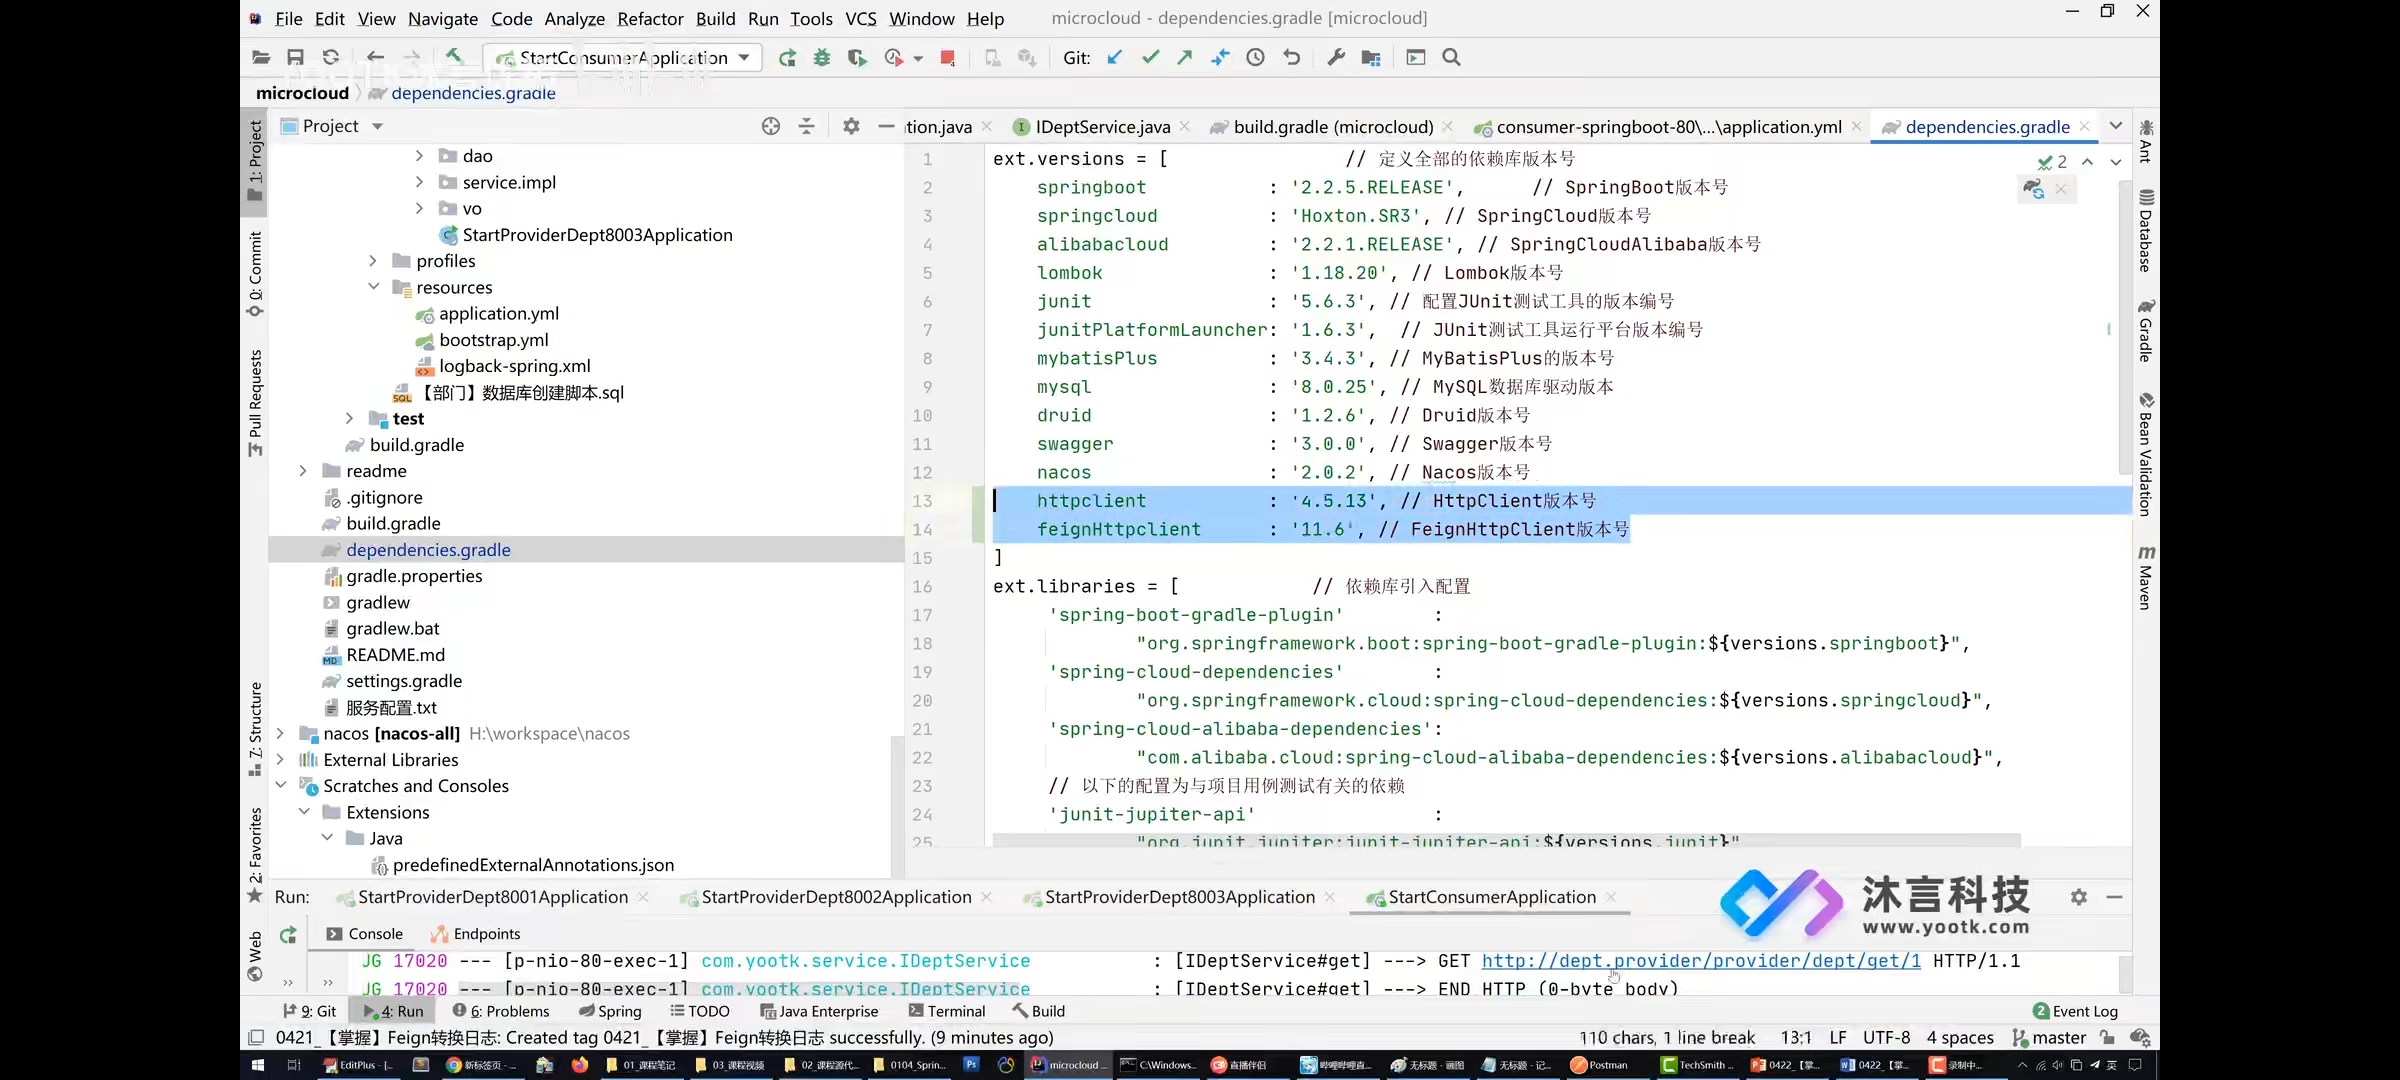Image resolution: width=2400 pixels, height=1080 pixels.
Task: Expand the test folder
Action: point(349,418)
